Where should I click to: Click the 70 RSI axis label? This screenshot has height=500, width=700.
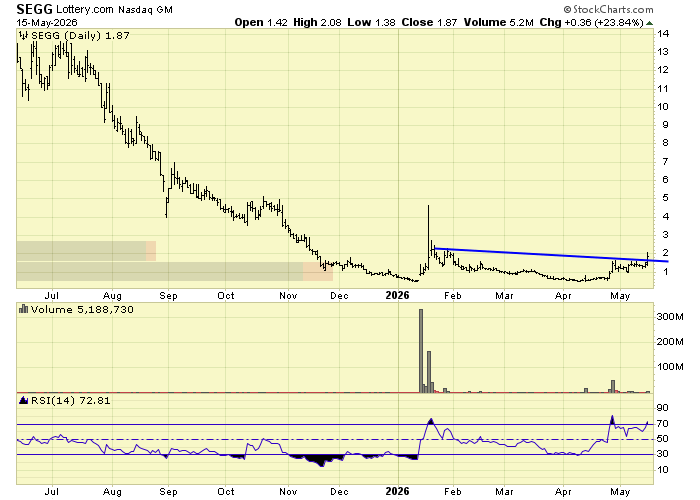click(x=662, y=424)
